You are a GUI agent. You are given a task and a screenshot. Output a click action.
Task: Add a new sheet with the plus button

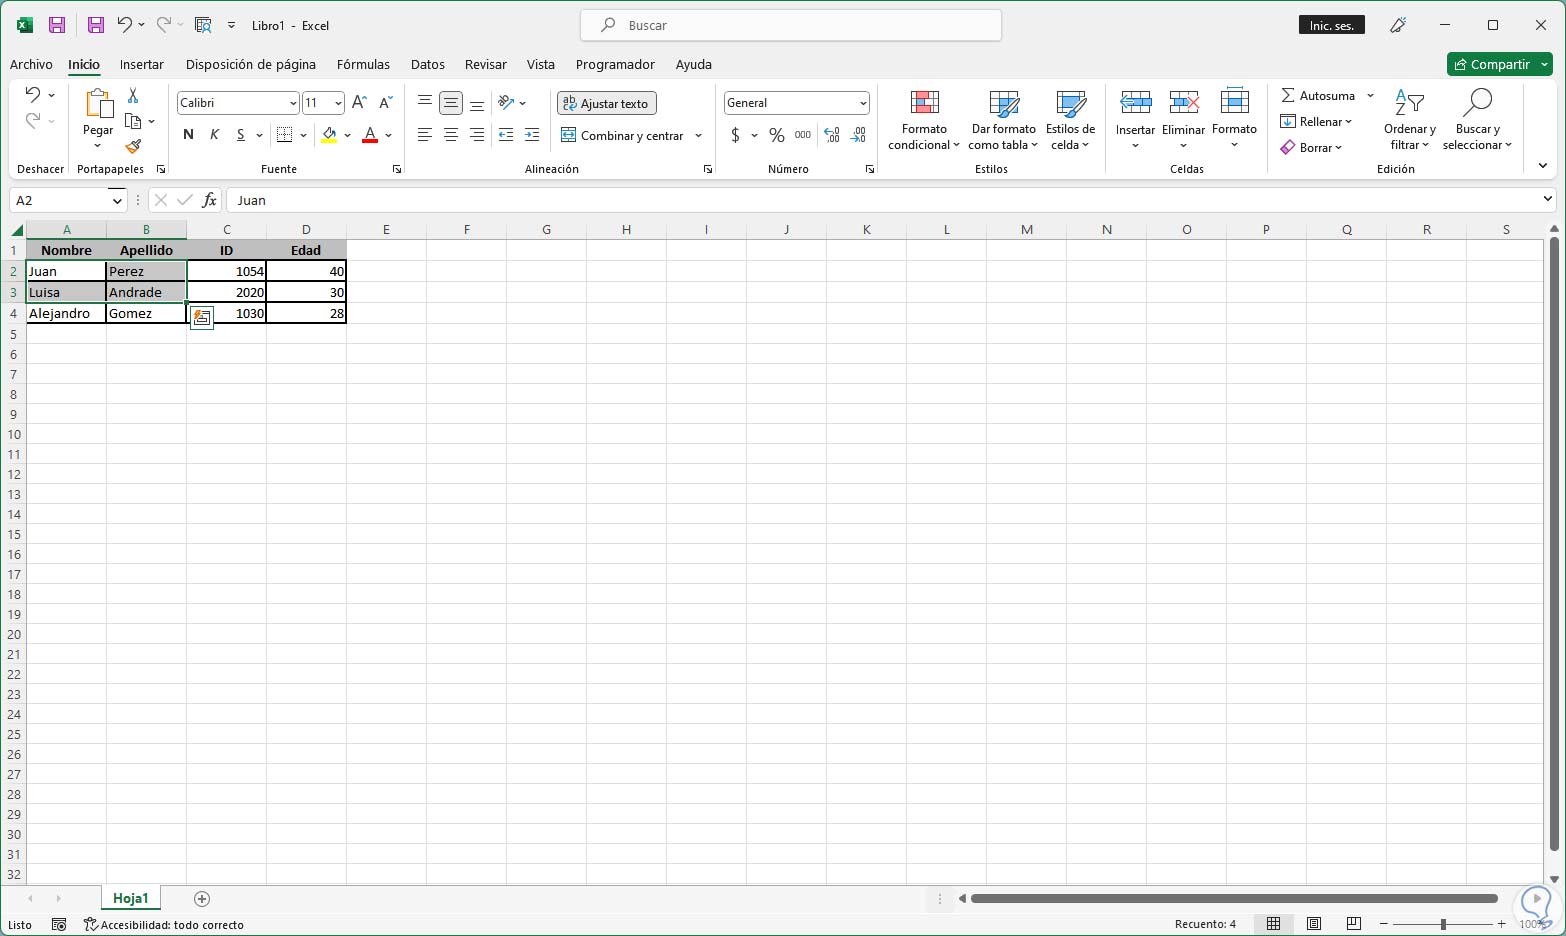click(202, 899)
